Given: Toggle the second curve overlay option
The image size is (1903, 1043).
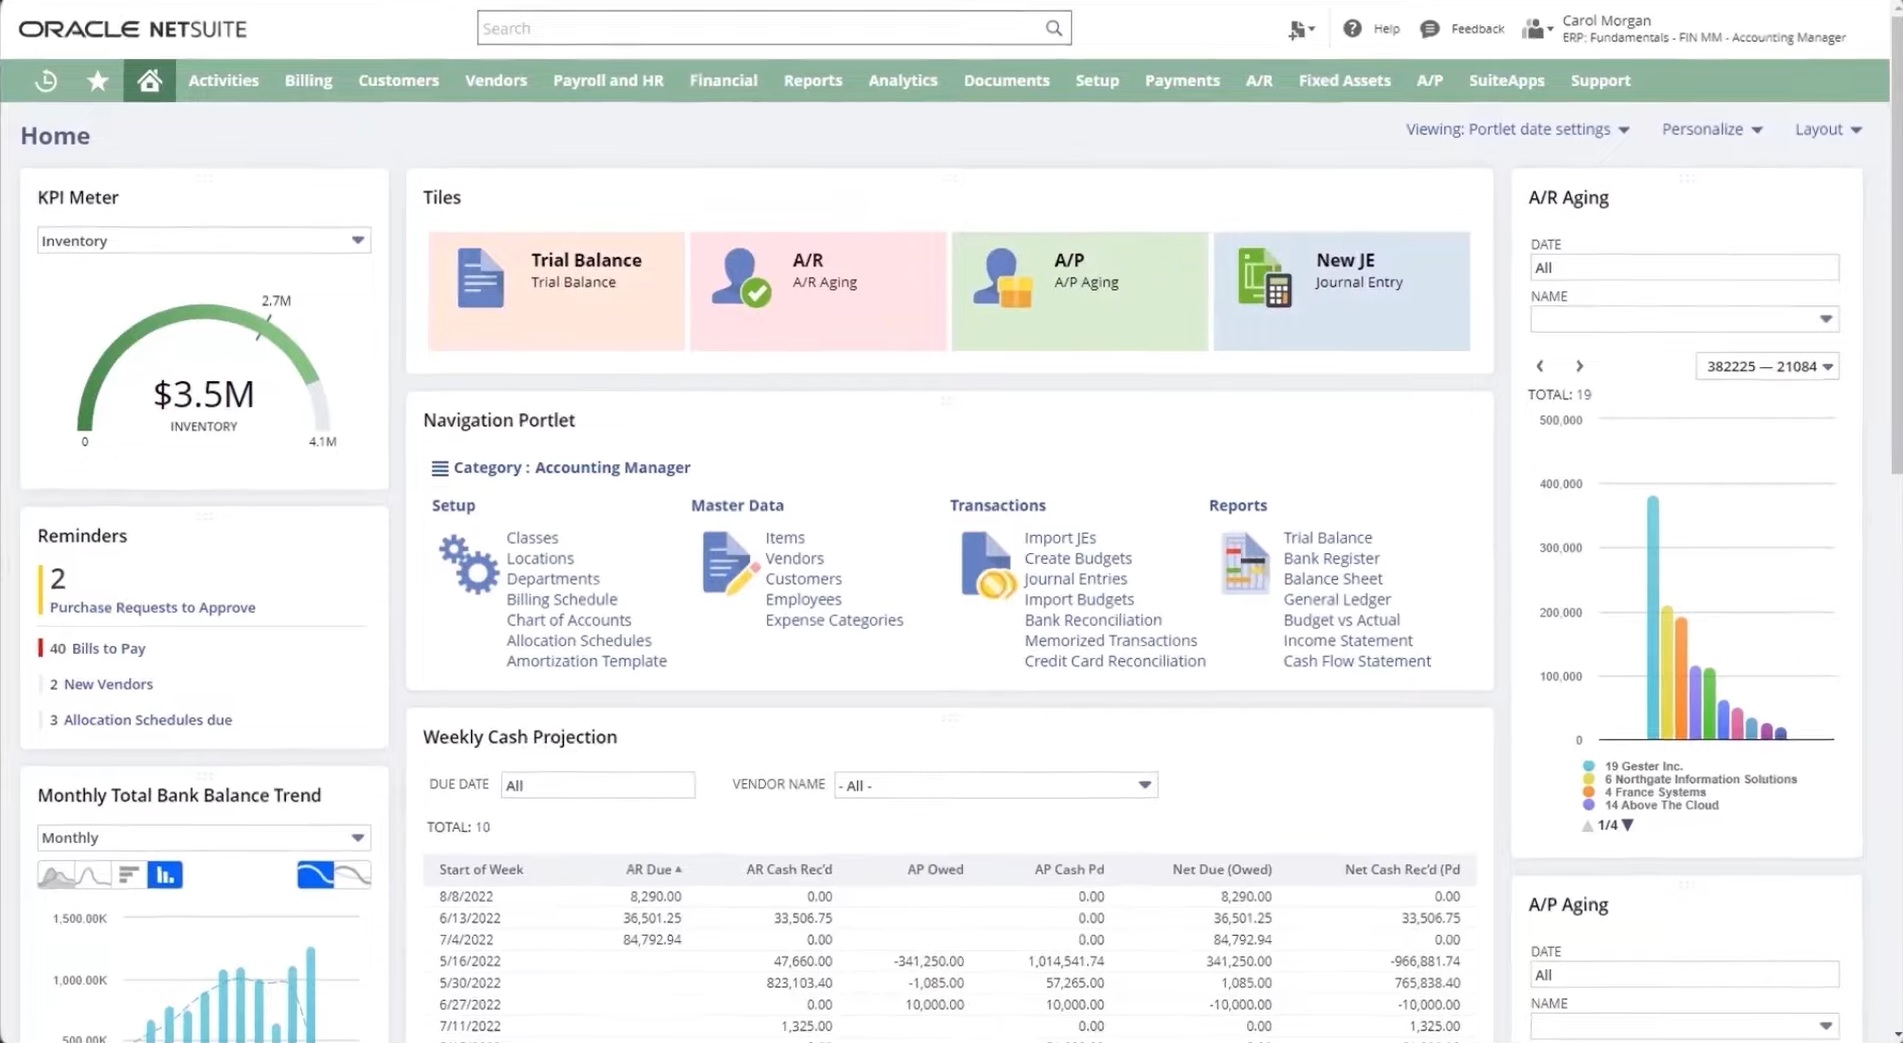Looking at the screenshot, I should tap(353, 875).
